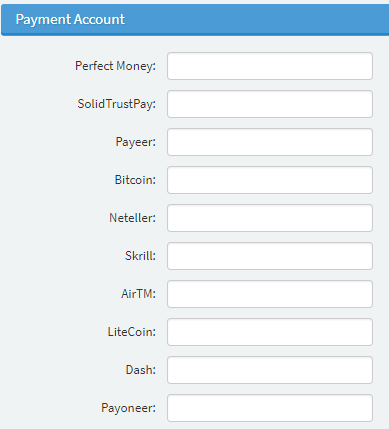Screen dimensions: 389x429
Task: Select the Payeer account field
Action: pyautogui.click(x=270, y=142)
